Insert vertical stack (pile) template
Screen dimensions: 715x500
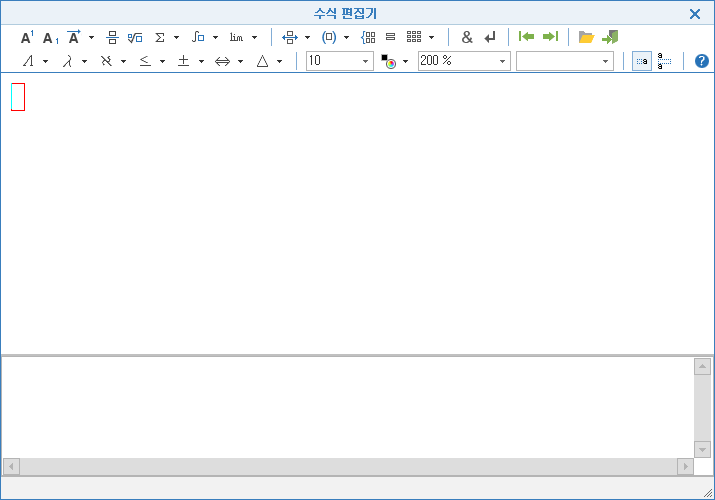390,37
